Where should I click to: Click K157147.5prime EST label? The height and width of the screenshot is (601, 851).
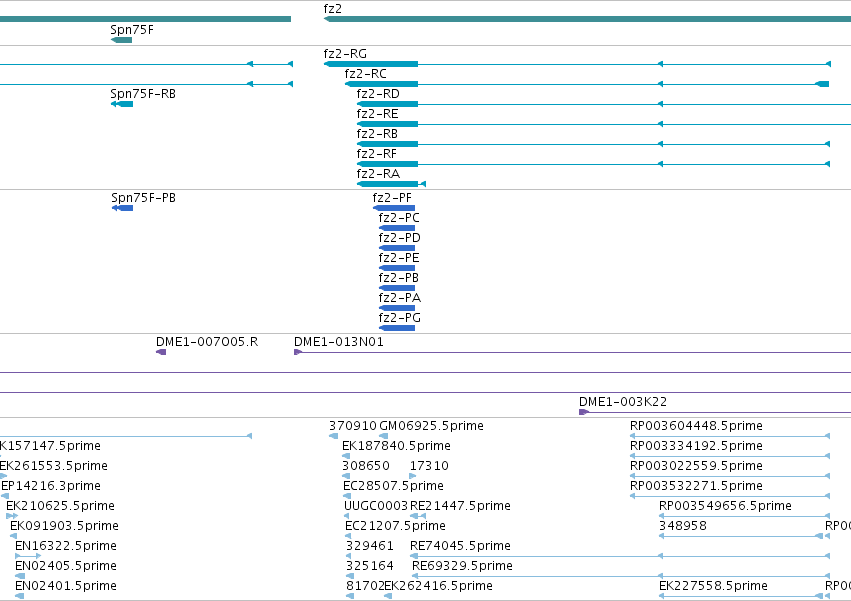(50, 446)
